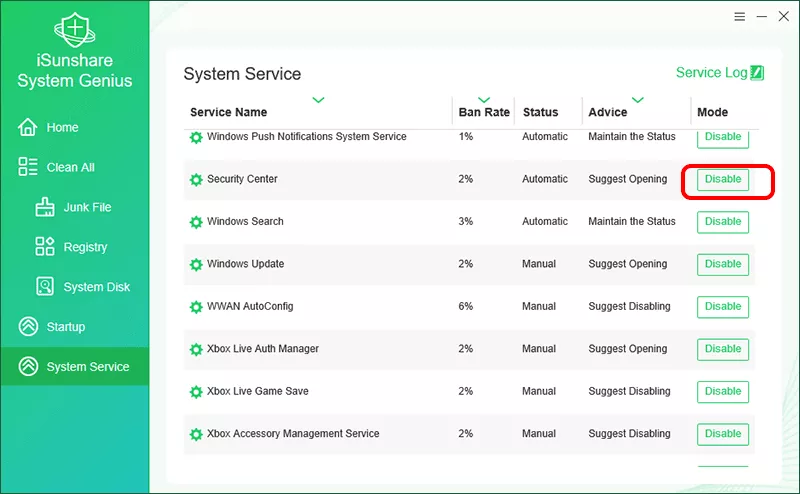This screenshot has height=494, width=800.
Task: Click the gear icon beside Security Center
Action: point(196,180)
